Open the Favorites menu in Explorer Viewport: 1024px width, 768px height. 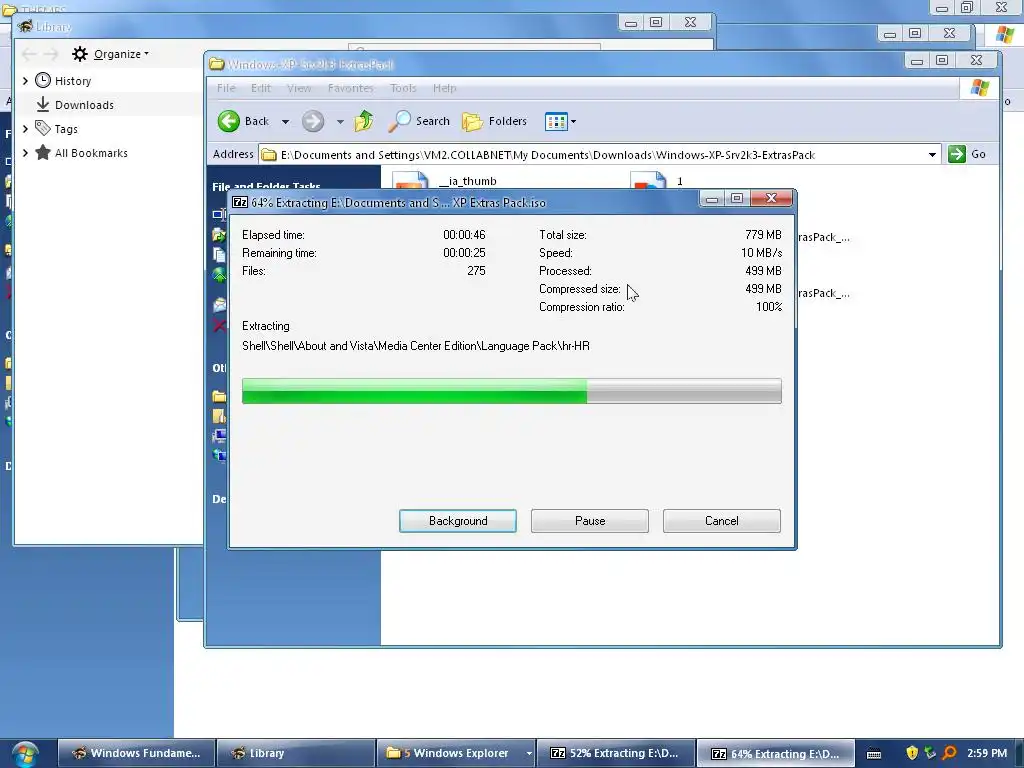351,88
